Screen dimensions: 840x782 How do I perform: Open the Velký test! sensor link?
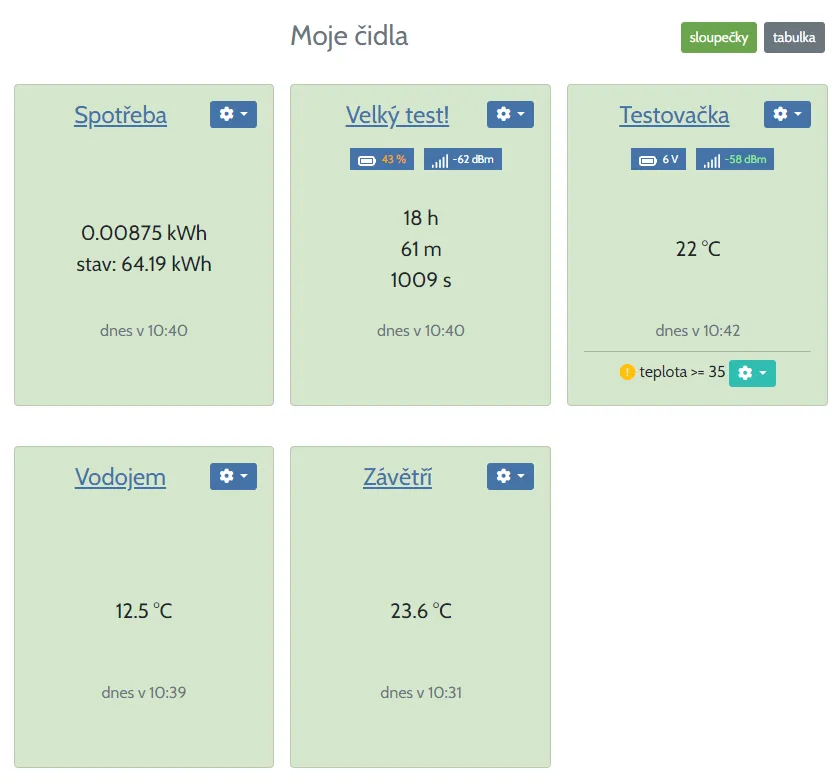pyautogui.click(x=397, y=115)
